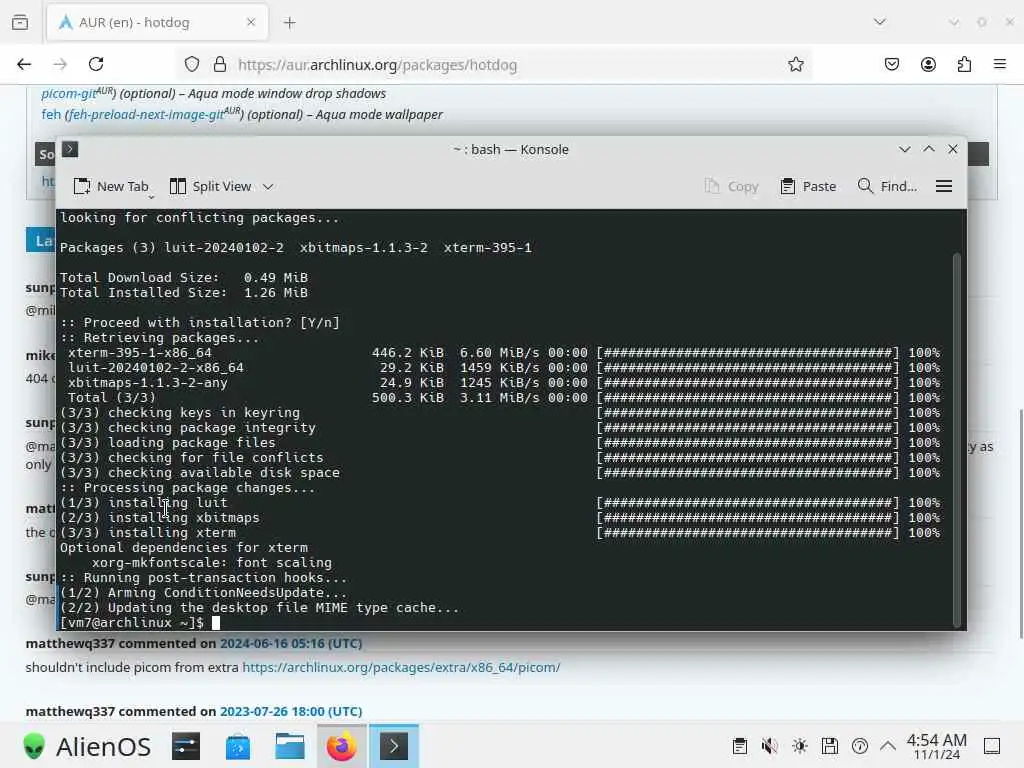Image resolution: width=1024 pixels, height=768 pixels.
Task: List all tabs dropdown in Firefox
Action: (x=880, y=22)
